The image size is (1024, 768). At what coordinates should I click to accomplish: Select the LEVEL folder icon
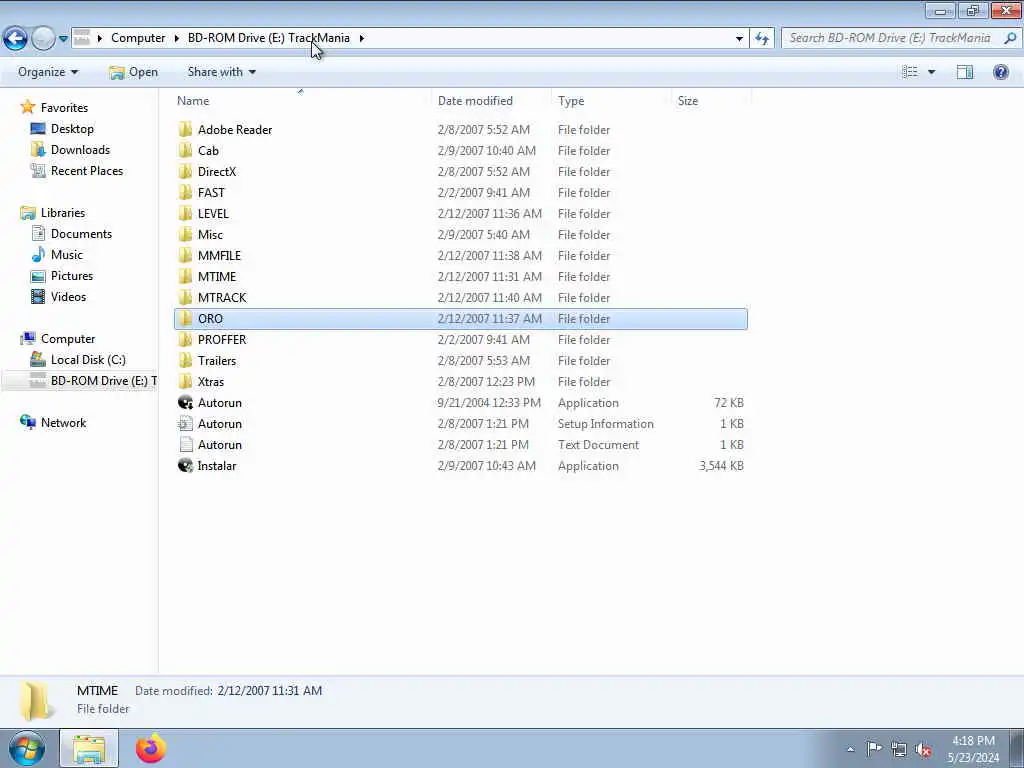185,213
